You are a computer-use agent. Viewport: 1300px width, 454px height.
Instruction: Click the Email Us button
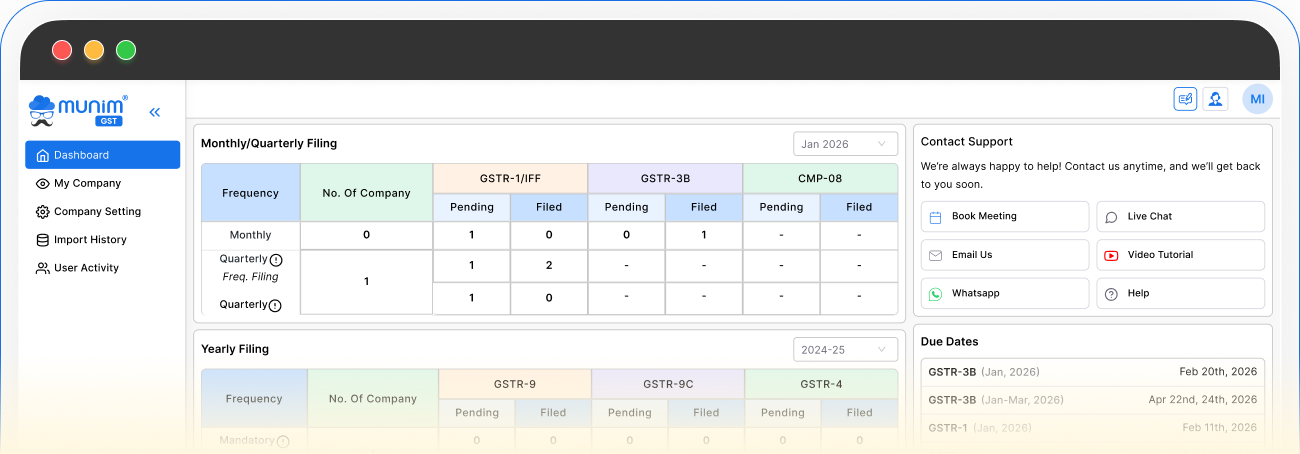point(1005,255)
